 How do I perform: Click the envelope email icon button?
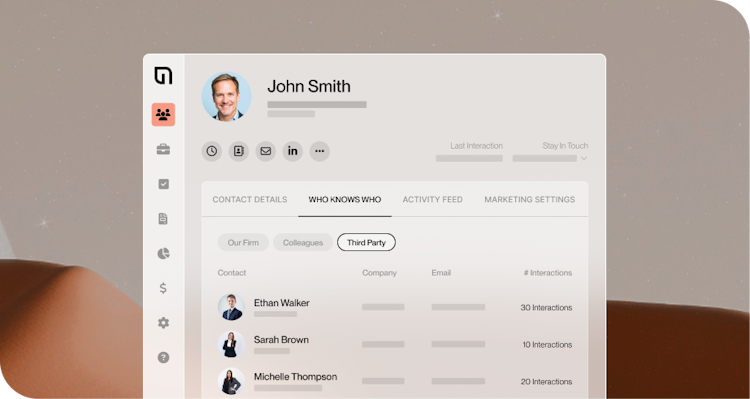[265, 151]
